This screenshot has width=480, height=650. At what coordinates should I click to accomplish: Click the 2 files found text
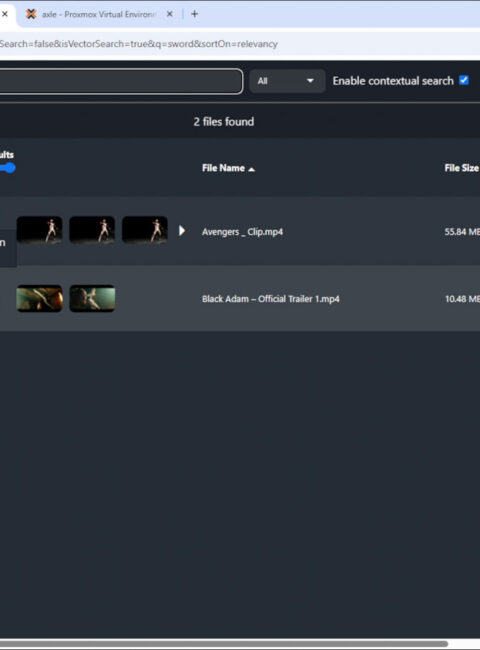point(224,121)
